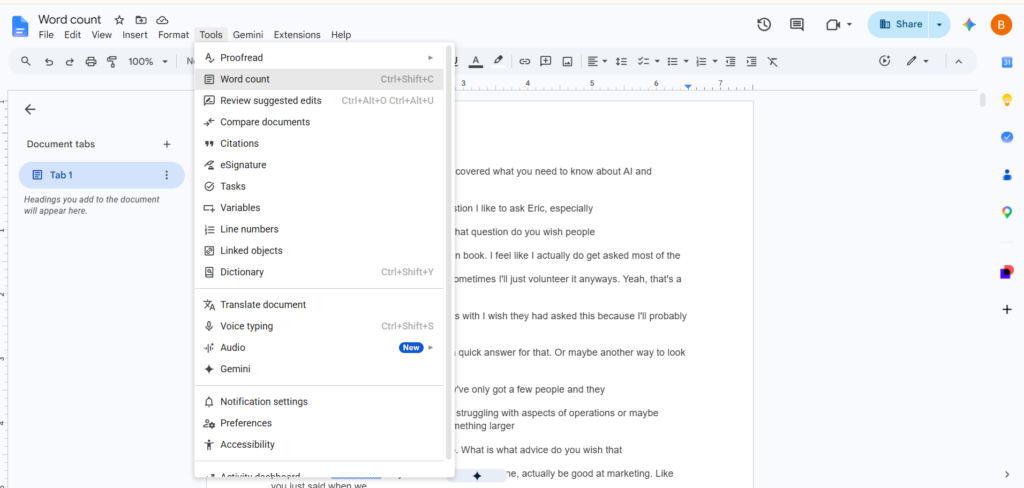Open the Edit menu
The width and height of the screenshot is (1024, 488).
click(72, 35)
